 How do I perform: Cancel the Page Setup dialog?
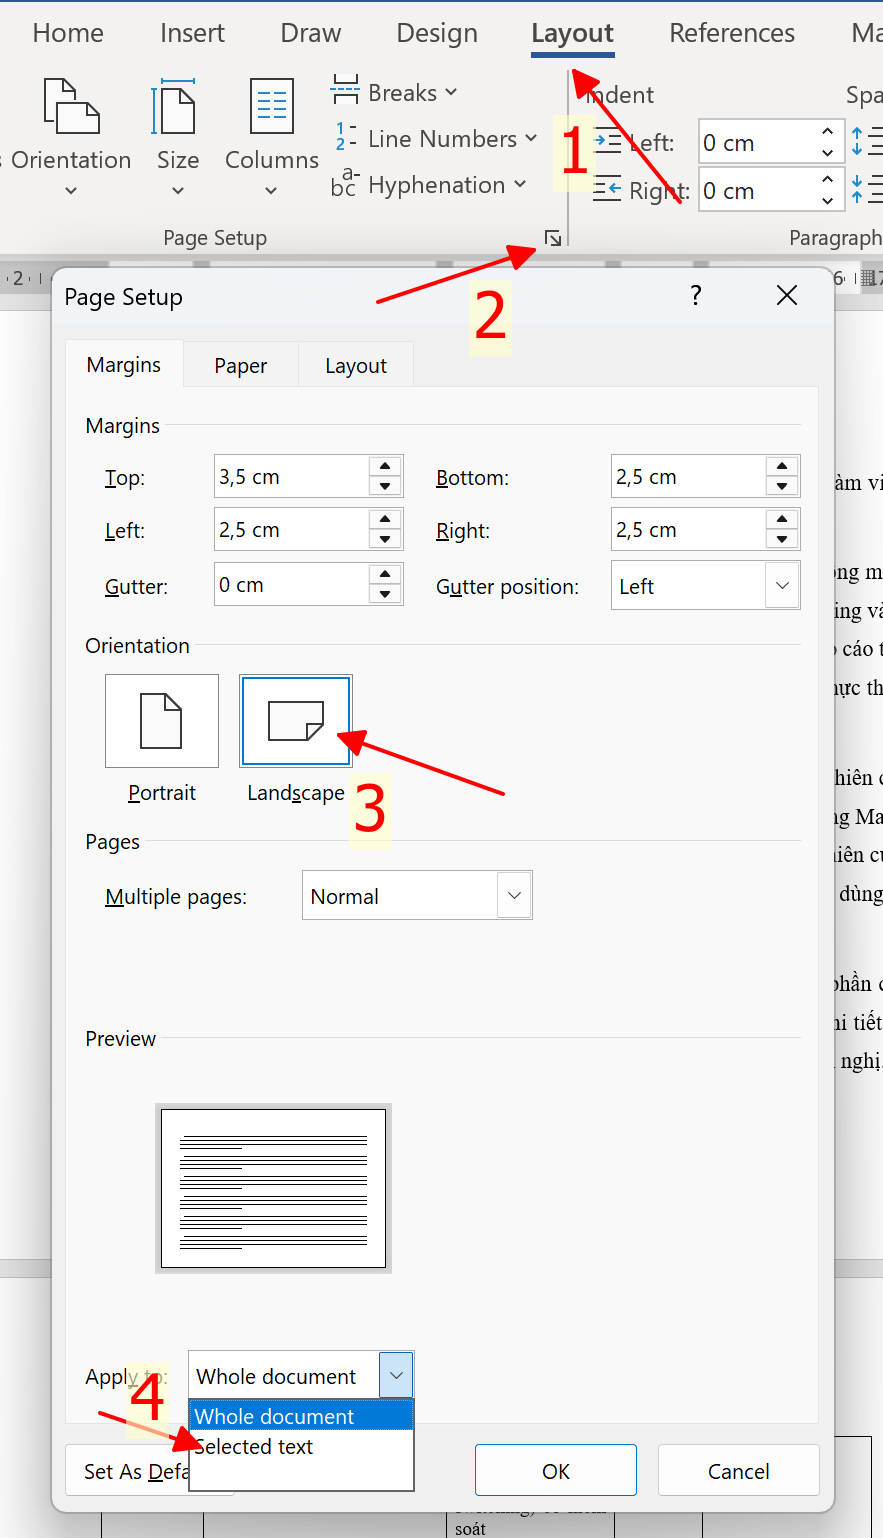738,1471
